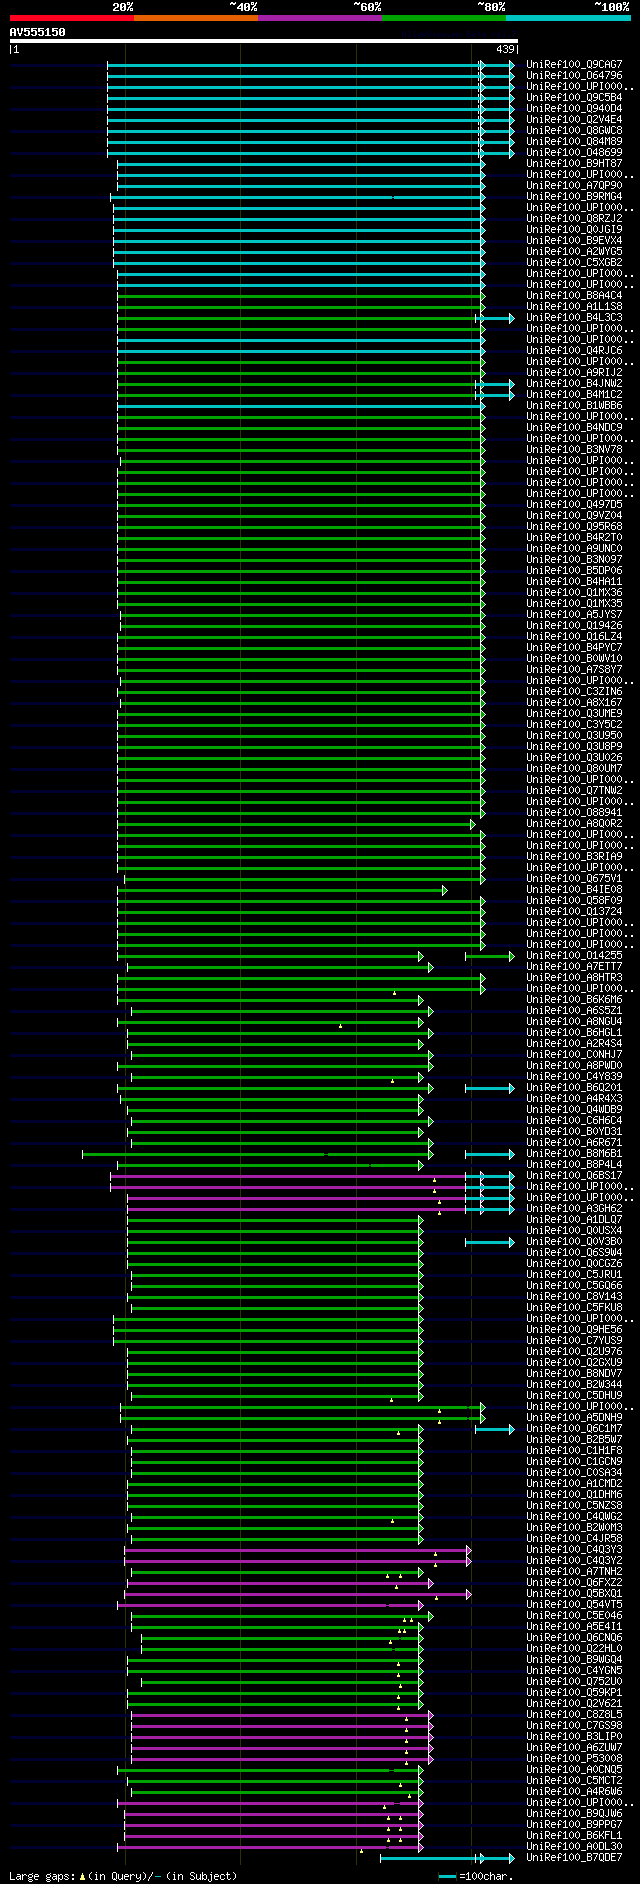Open hit UniRef100_O64796
Image resolution: width=640 pixels, height=1884 pixels.
(x=574, y=76)
